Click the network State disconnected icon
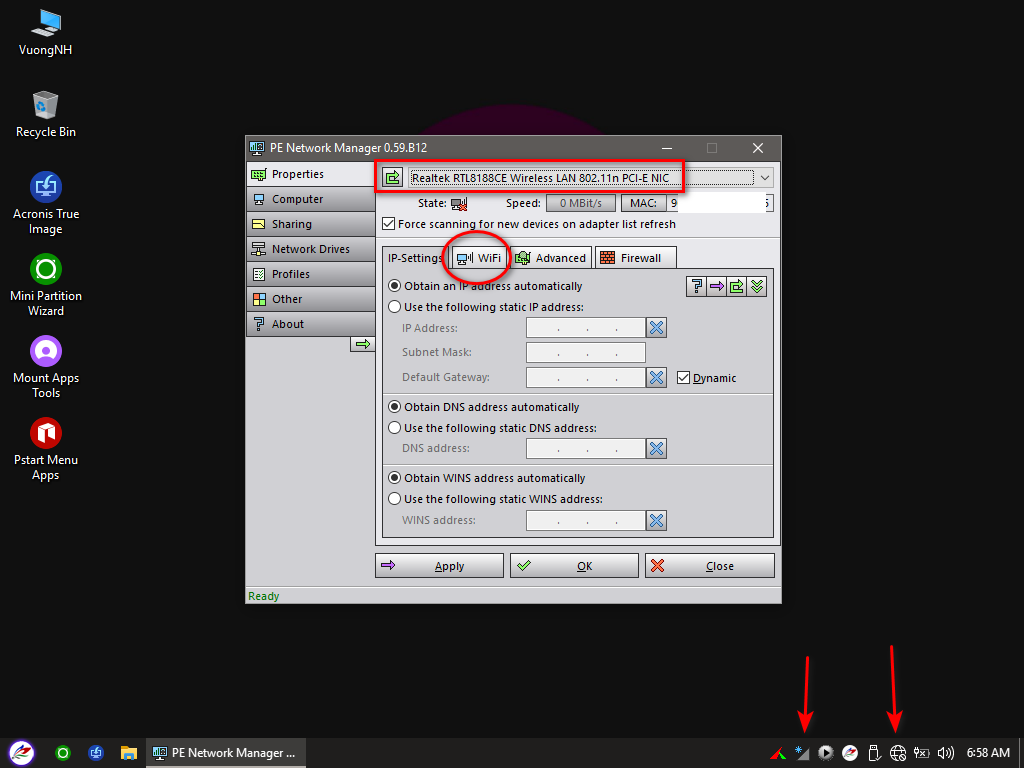 click(x=460, y=204)
